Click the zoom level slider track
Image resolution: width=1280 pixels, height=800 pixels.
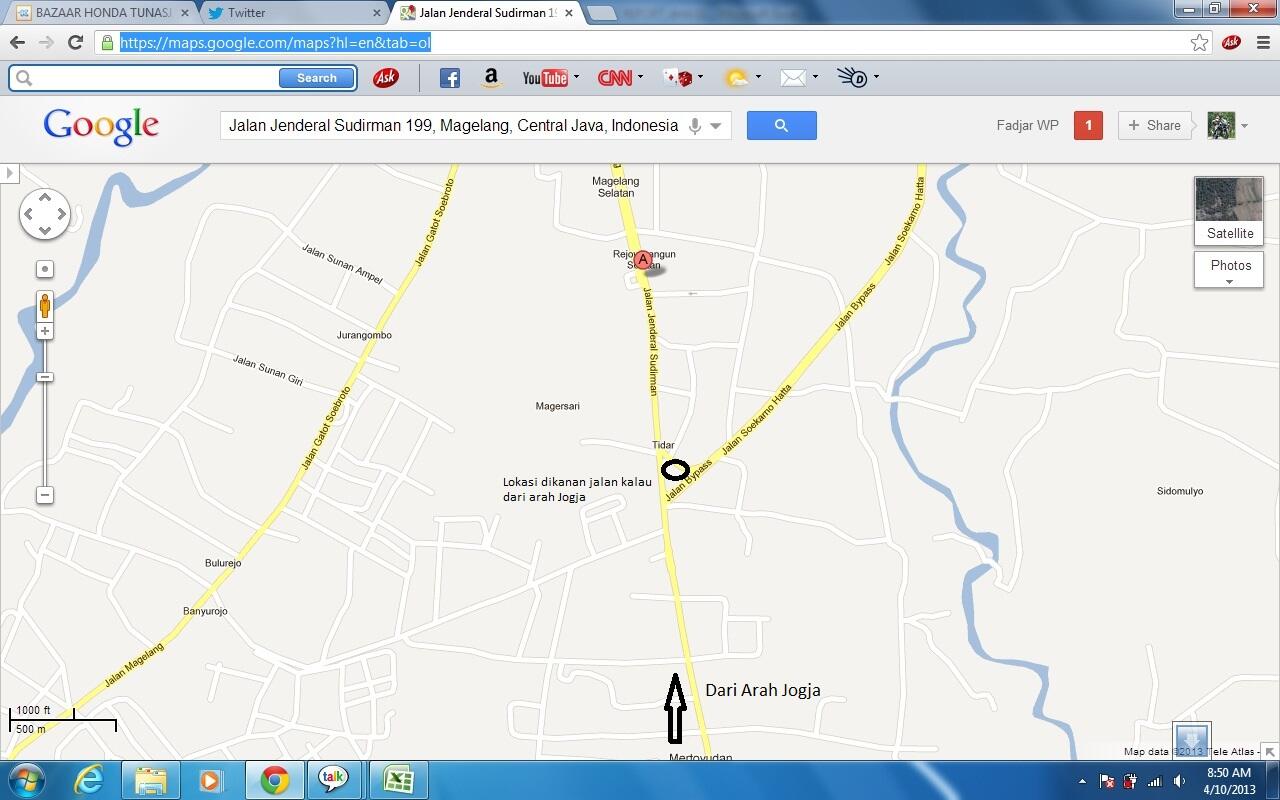(45, 413)
